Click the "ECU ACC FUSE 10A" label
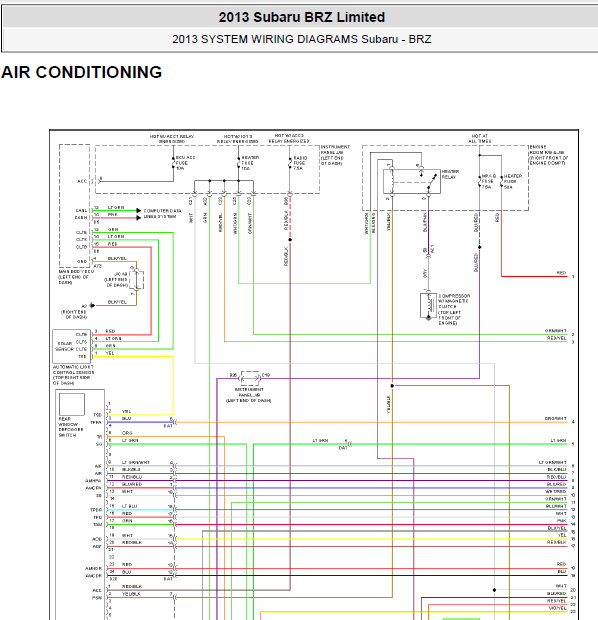Image resolution: width=598 pixels, height=620 pixels. [185, 163]
